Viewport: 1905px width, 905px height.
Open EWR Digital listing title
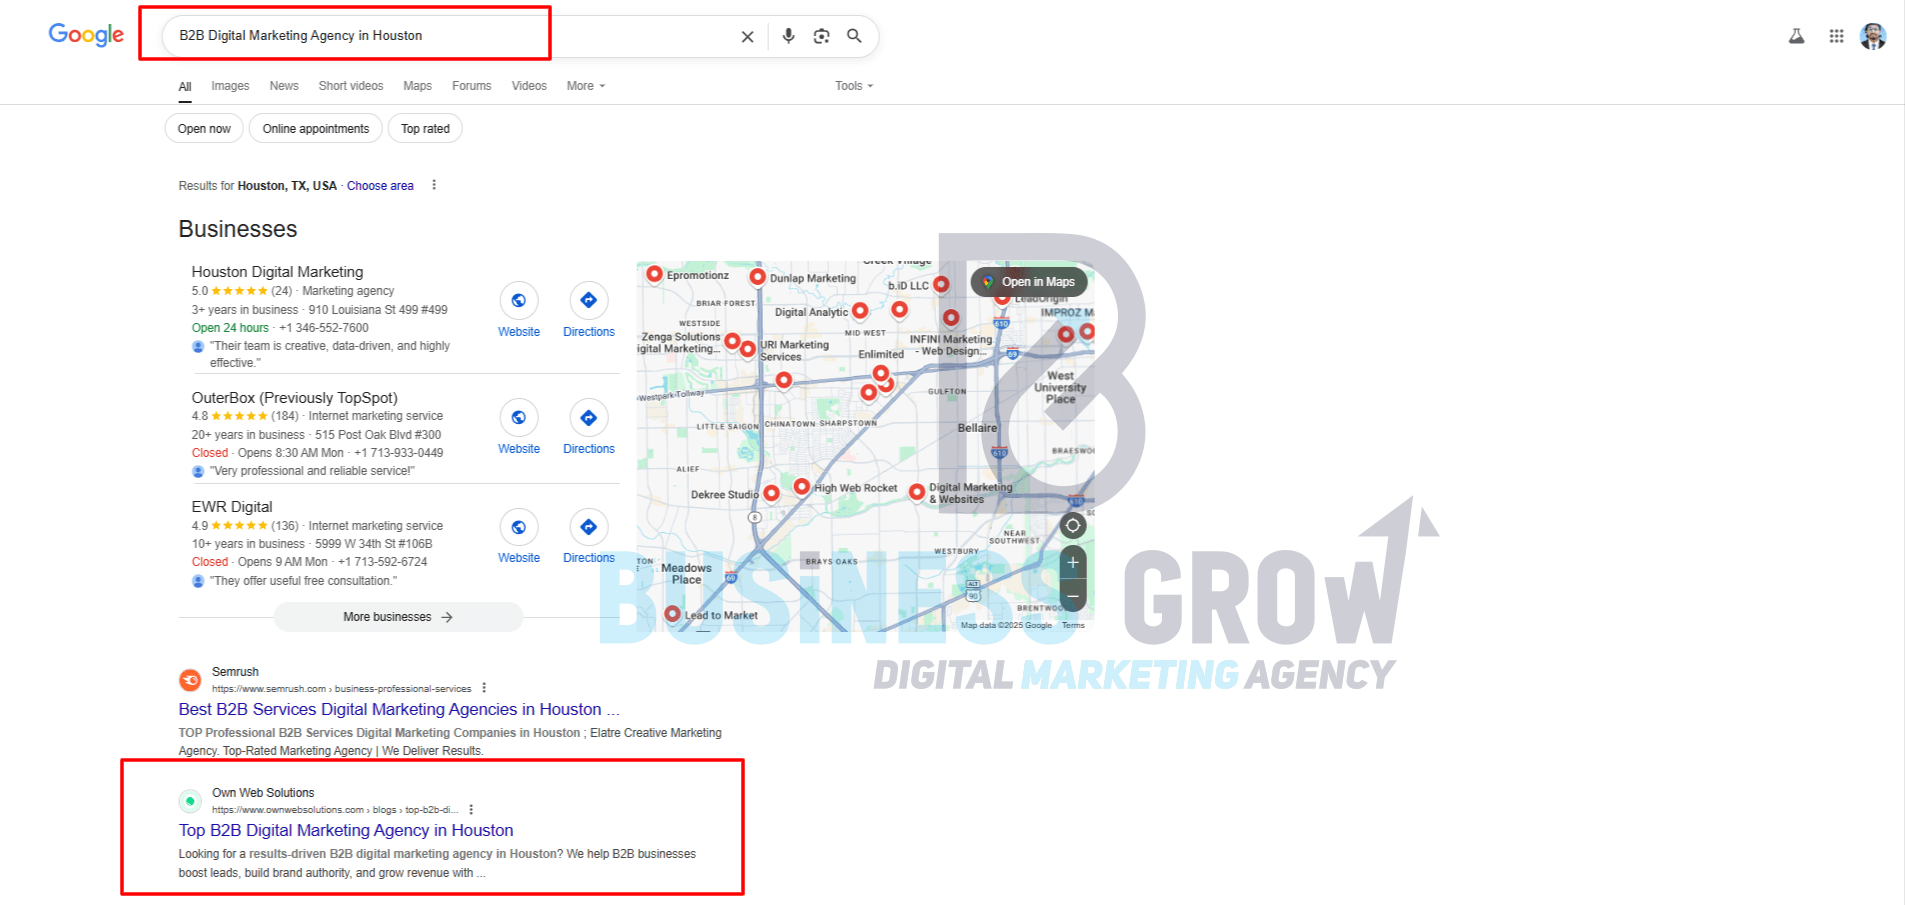232,507
